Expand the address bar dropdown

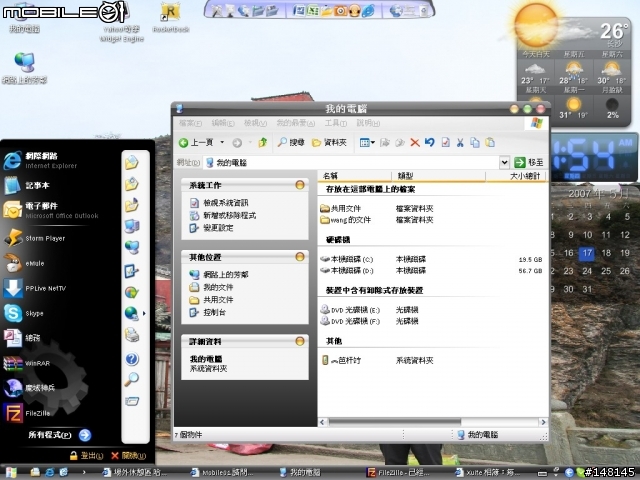tap(504, 162)
